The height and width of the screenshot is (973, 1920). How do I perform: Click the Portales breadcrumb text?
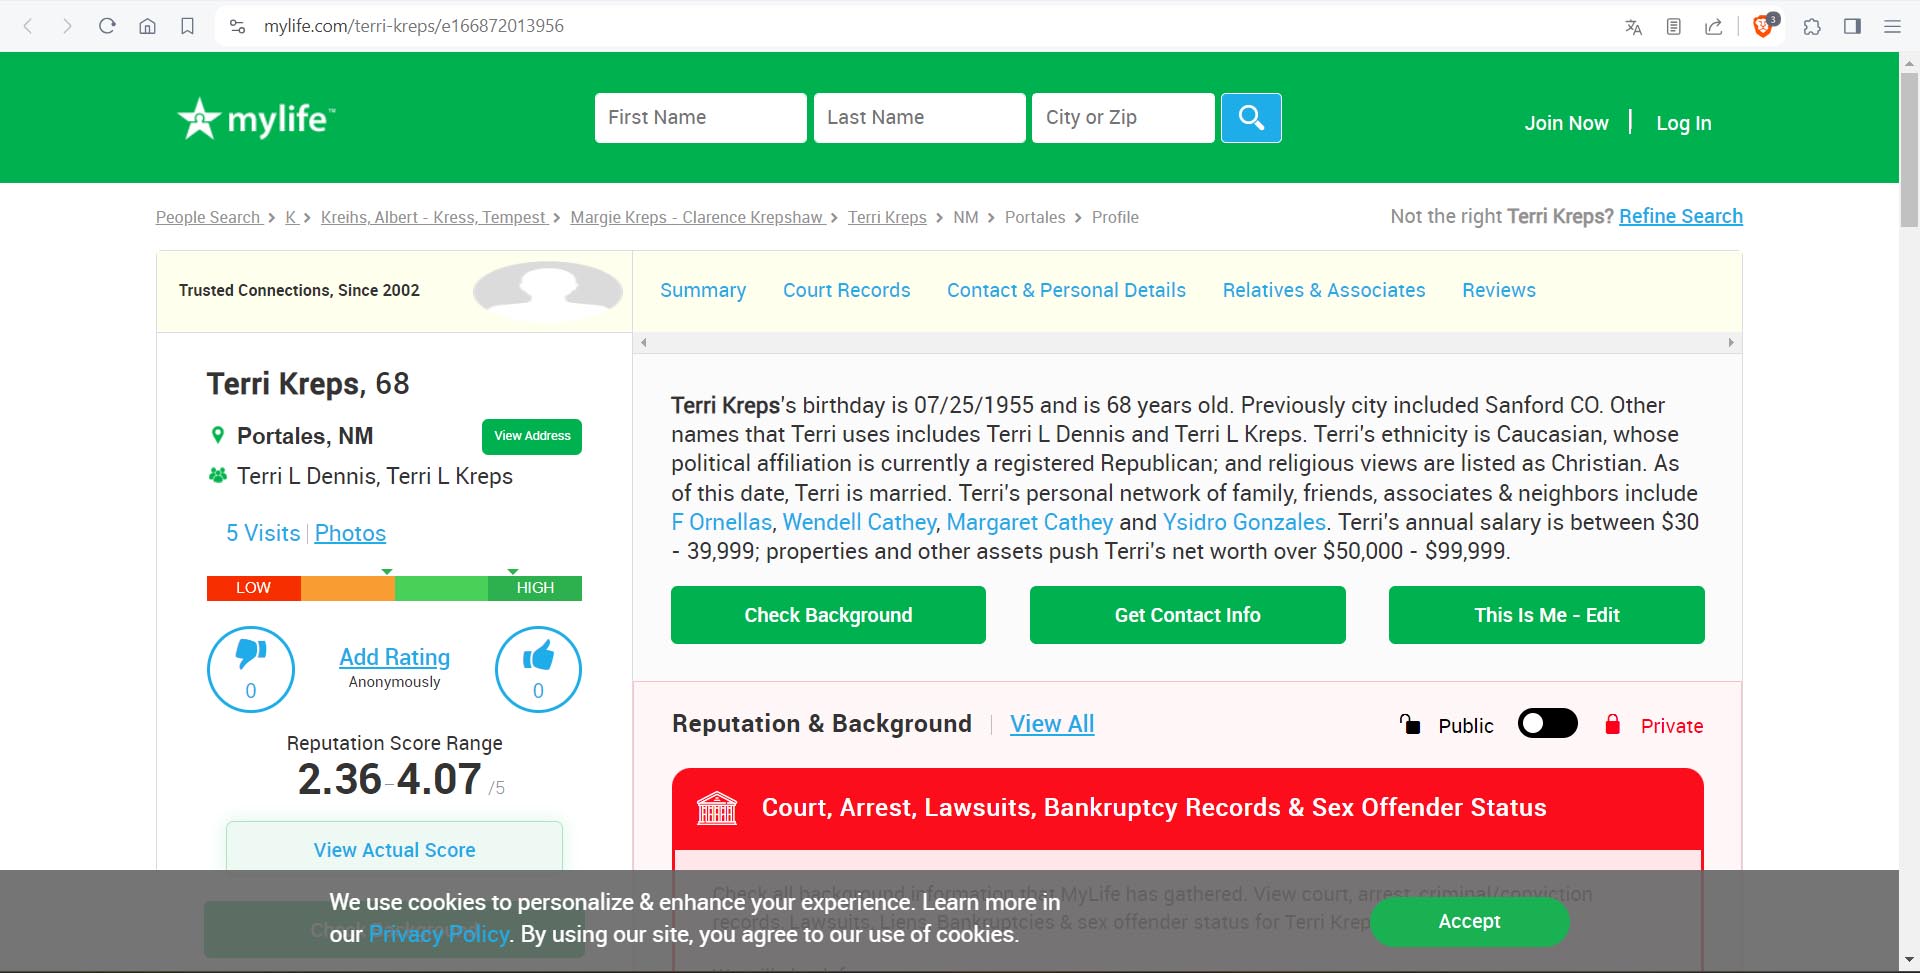click(x=1035, y=217)
